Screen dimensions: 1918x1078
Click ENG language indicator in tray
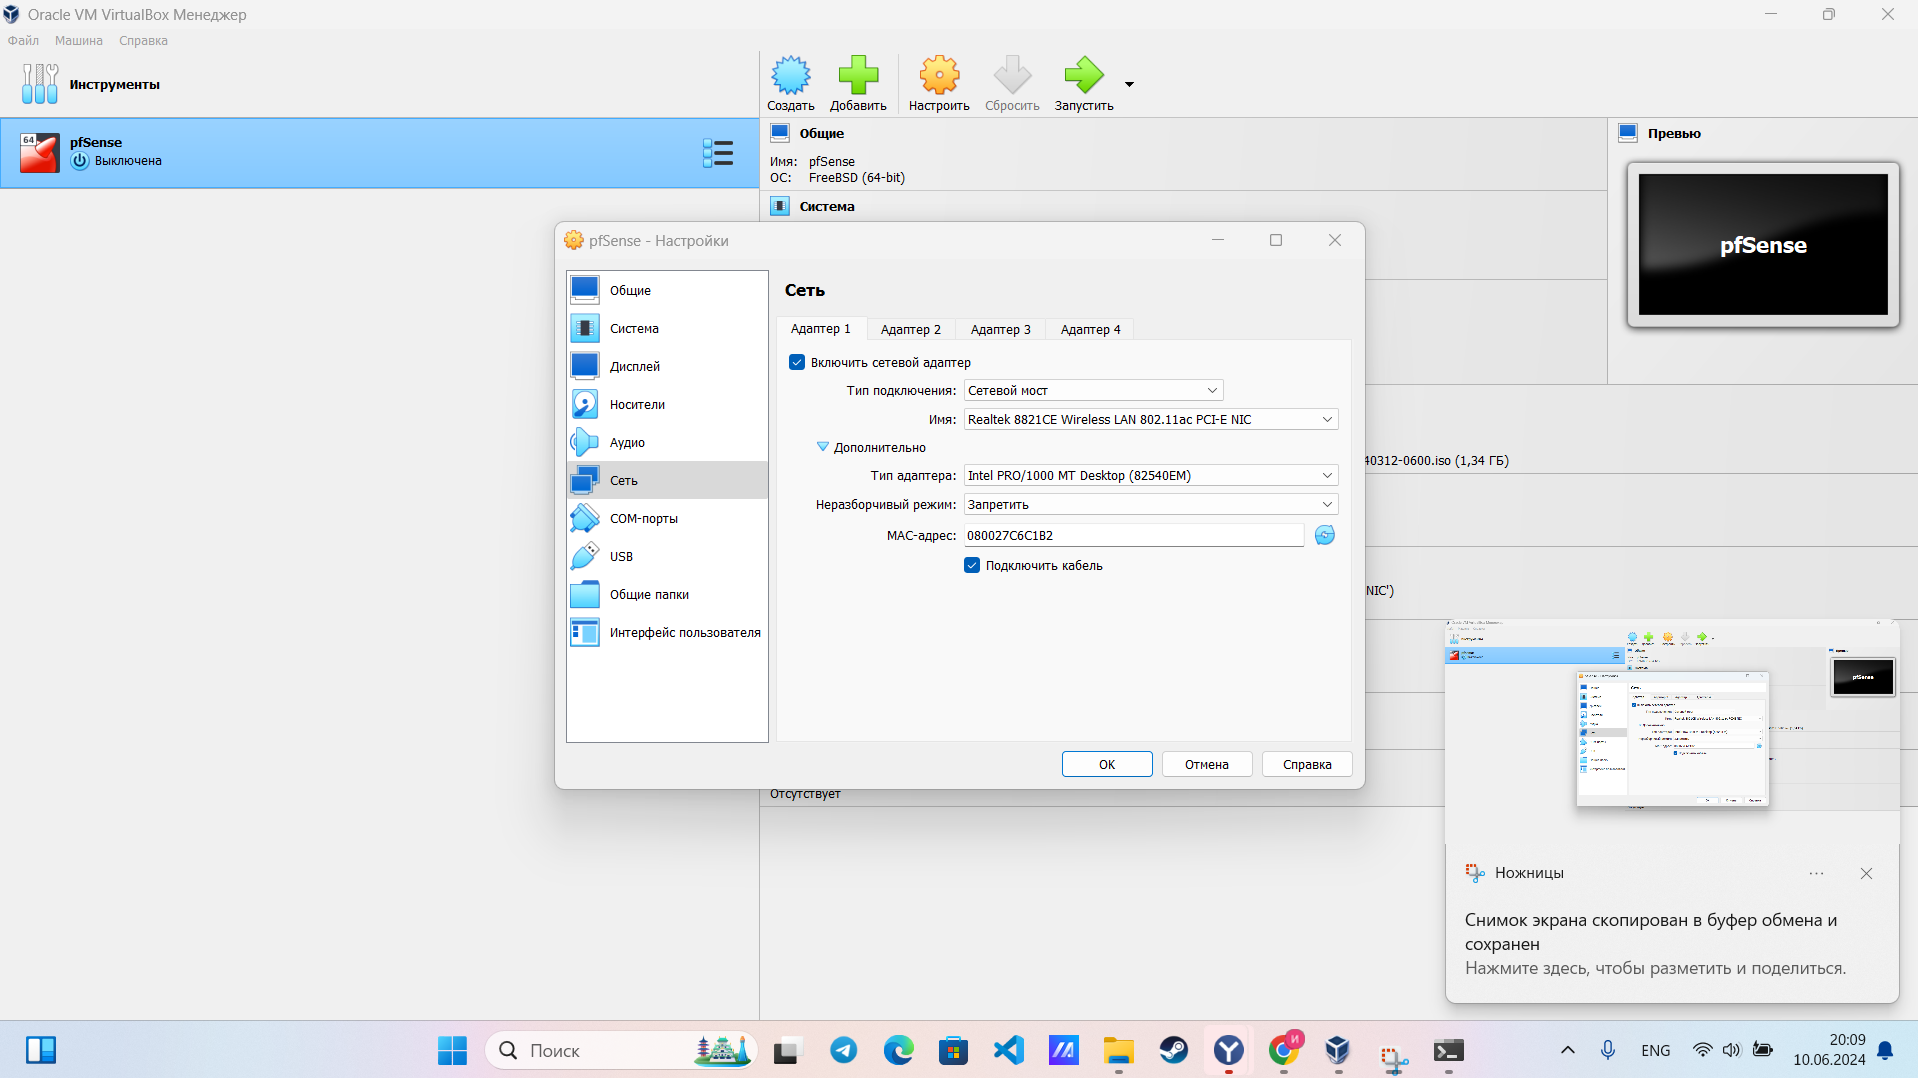[1655, 1050]
